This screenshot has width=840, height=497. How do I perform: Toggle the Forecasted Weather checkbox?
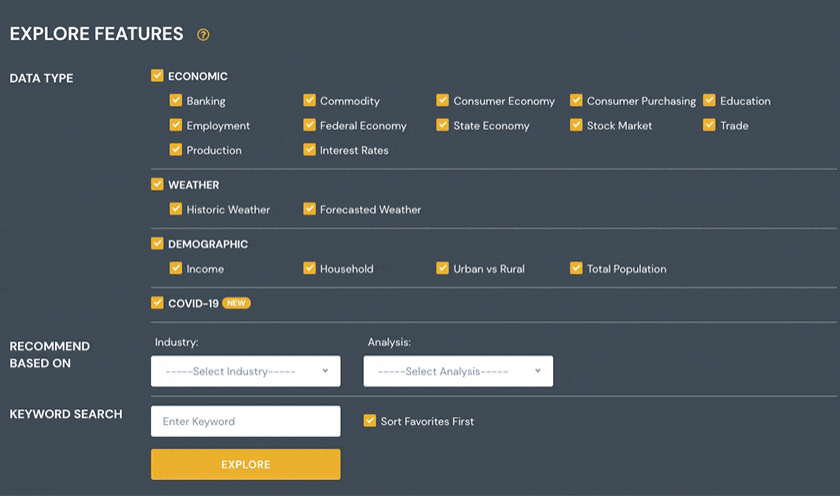310,210
